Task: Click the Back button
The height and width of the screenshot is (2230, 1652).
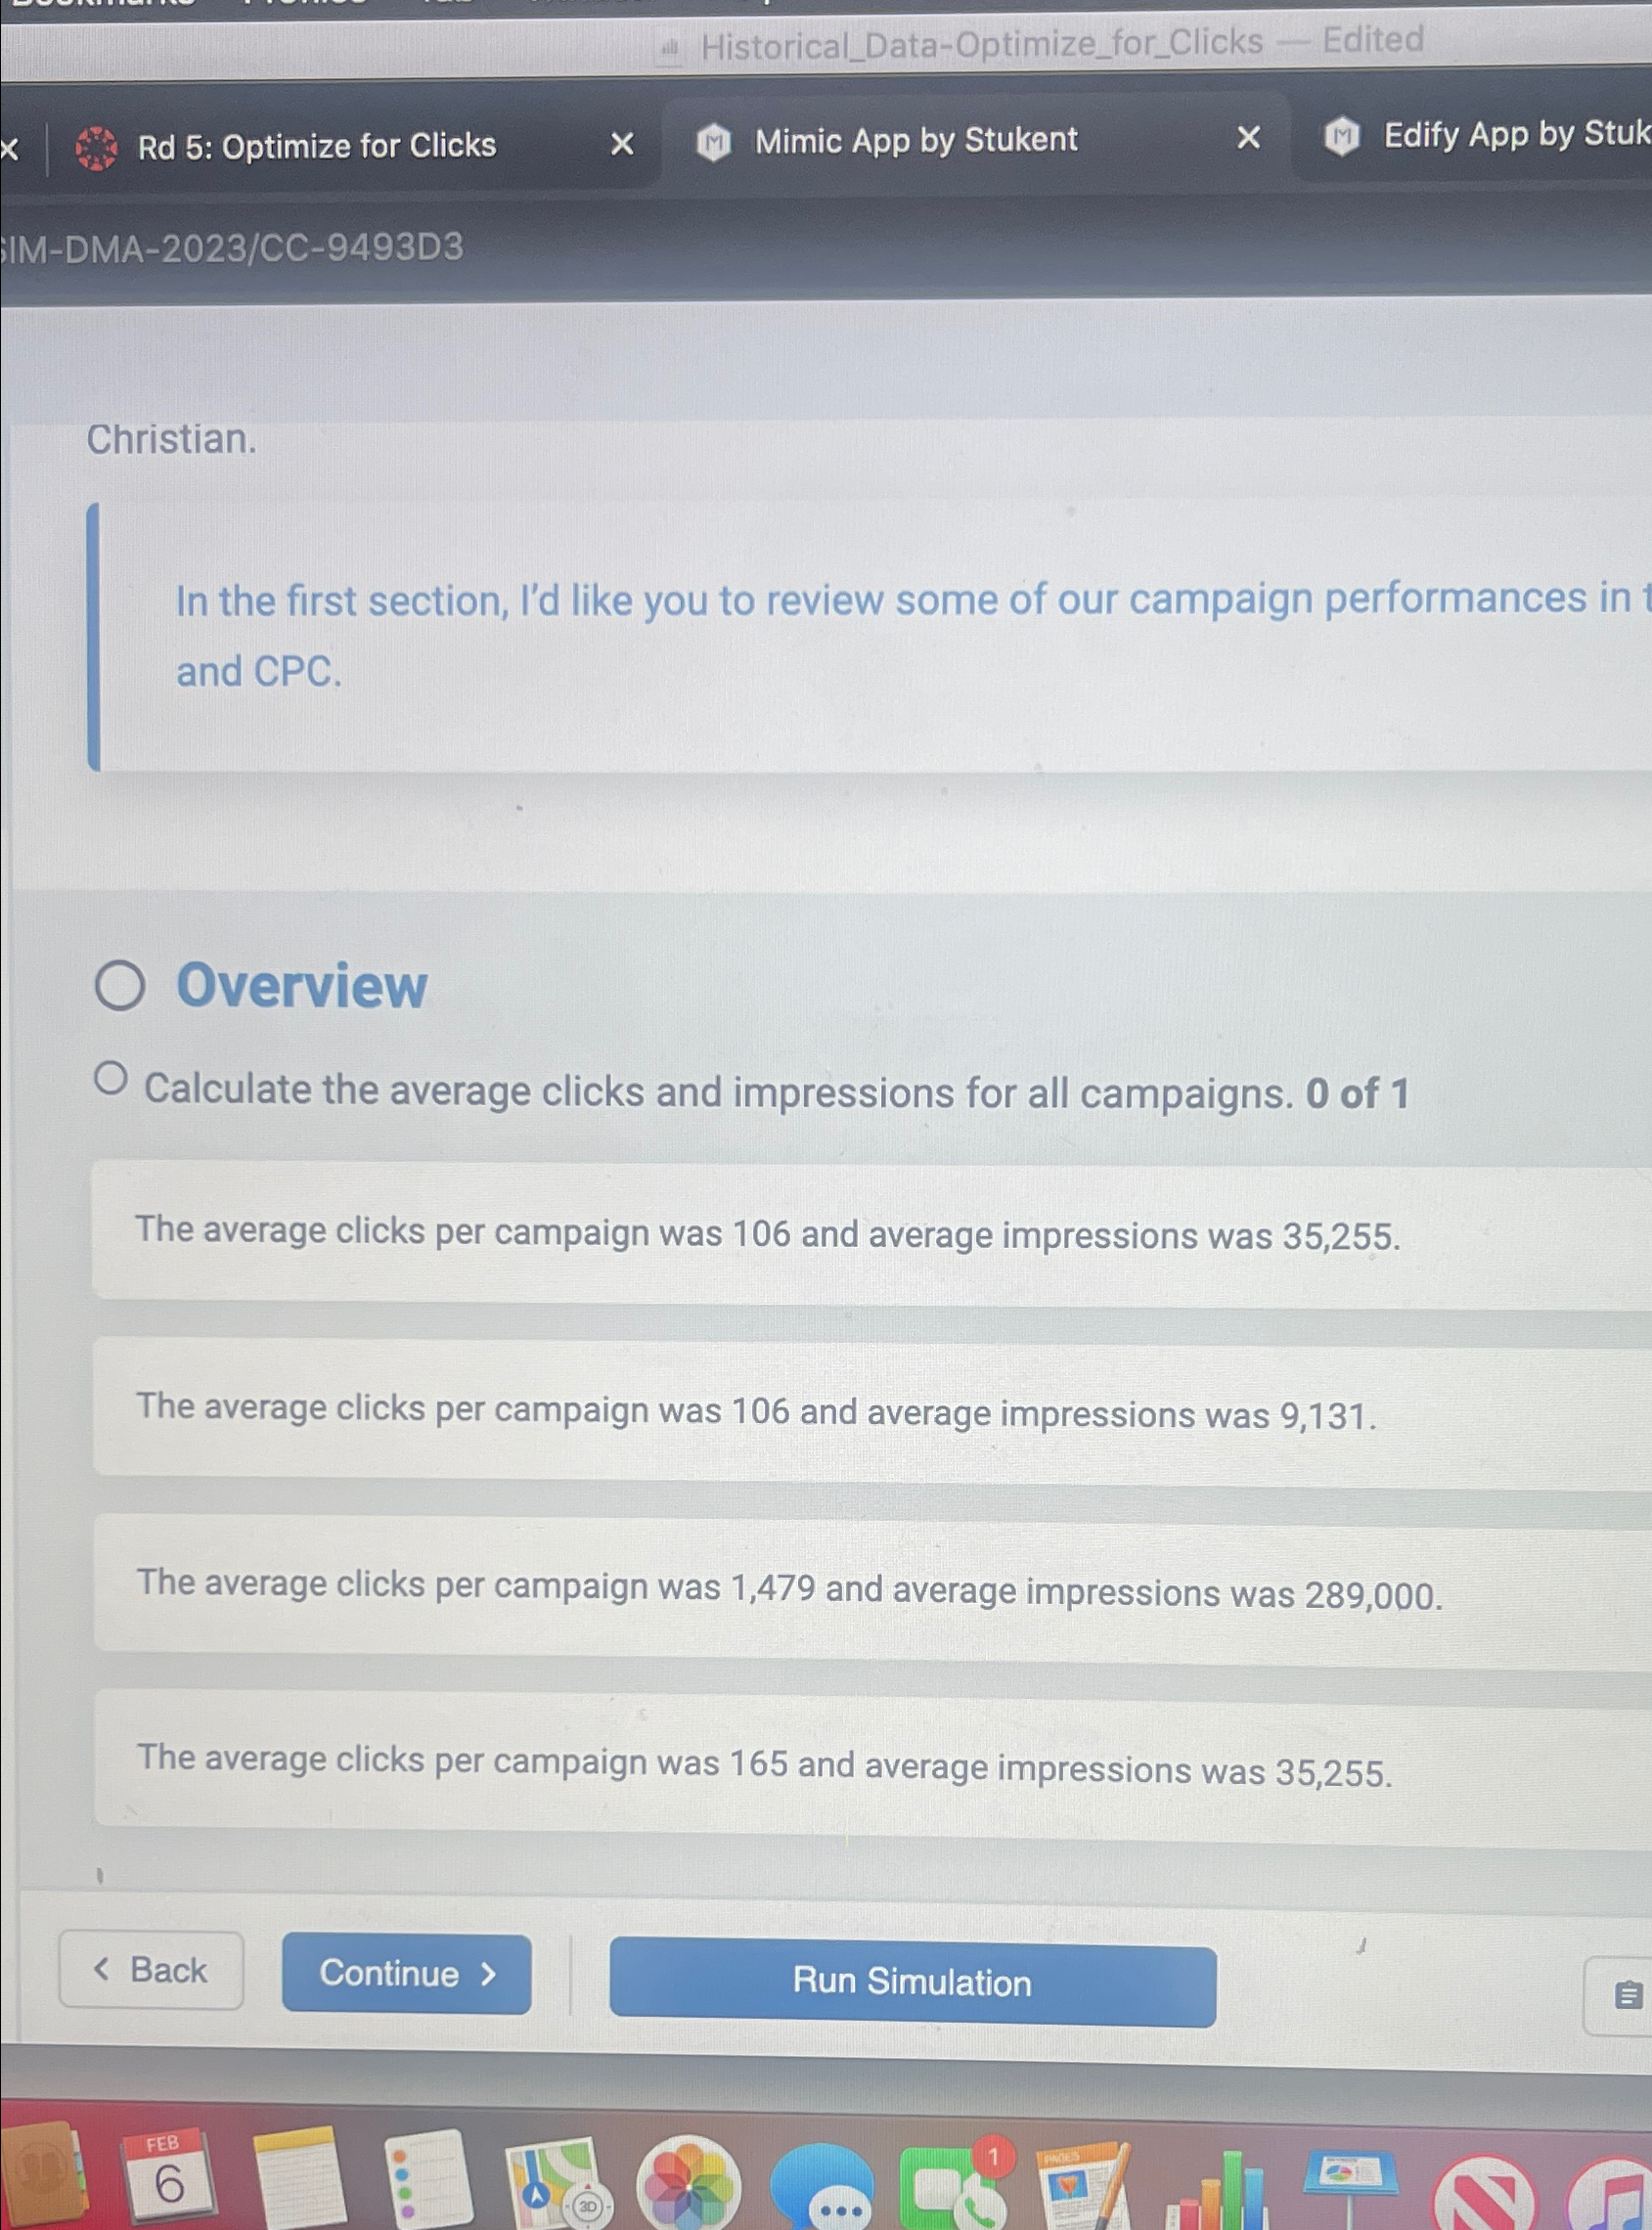Action: click(x=151, y=1971)
